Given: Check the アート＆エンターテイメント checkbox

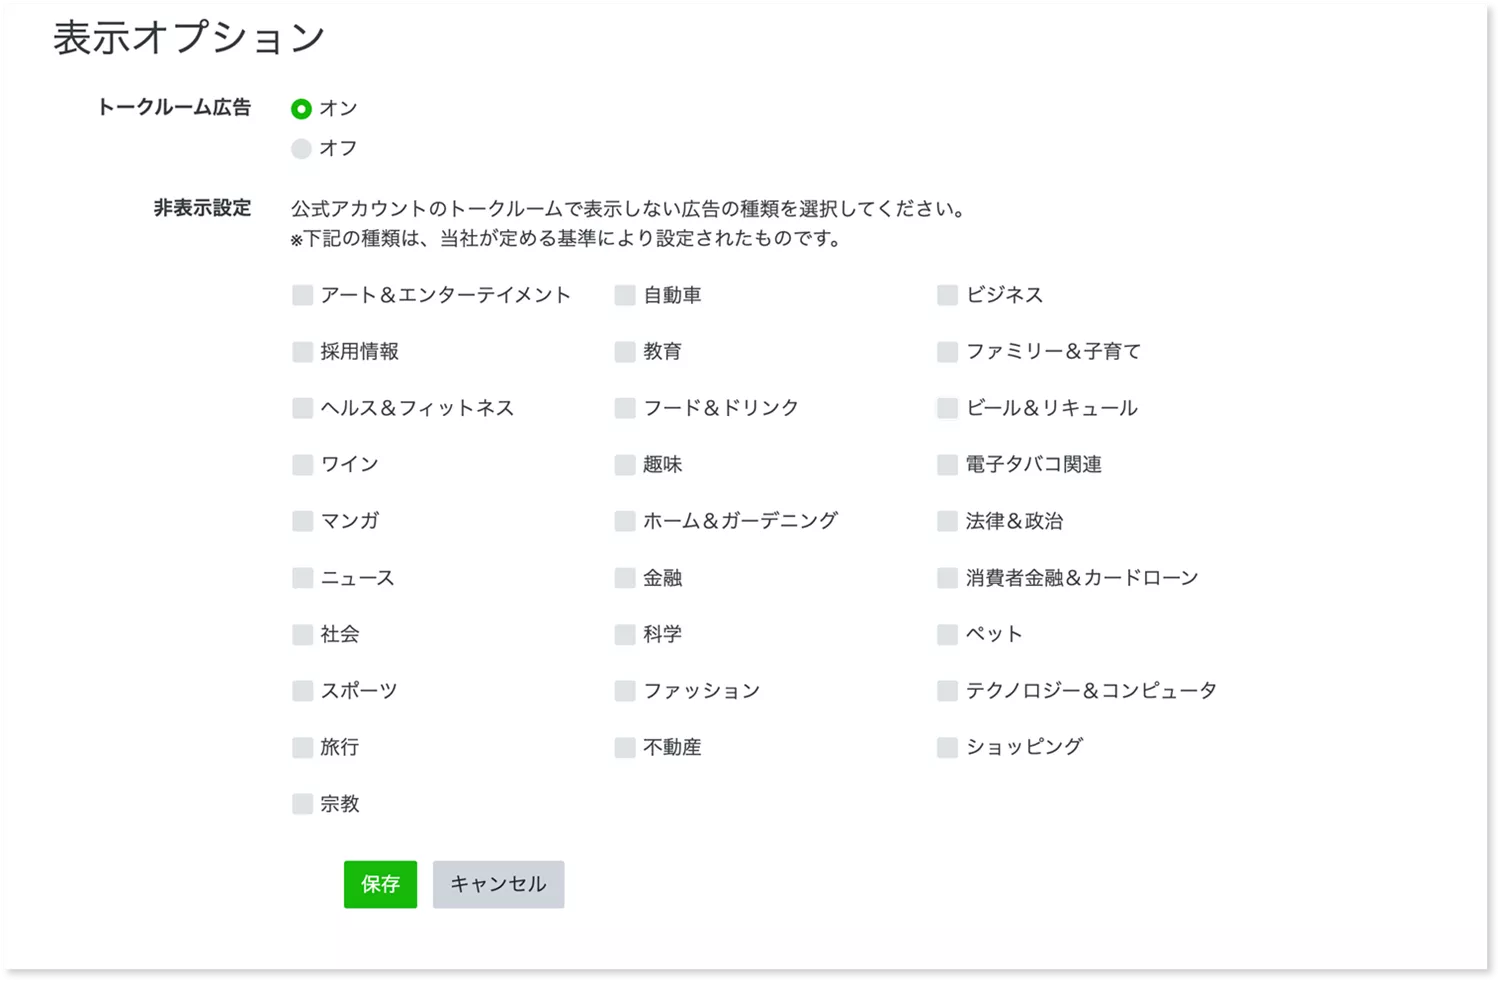Looking at the screenshot, I should 302,295.
